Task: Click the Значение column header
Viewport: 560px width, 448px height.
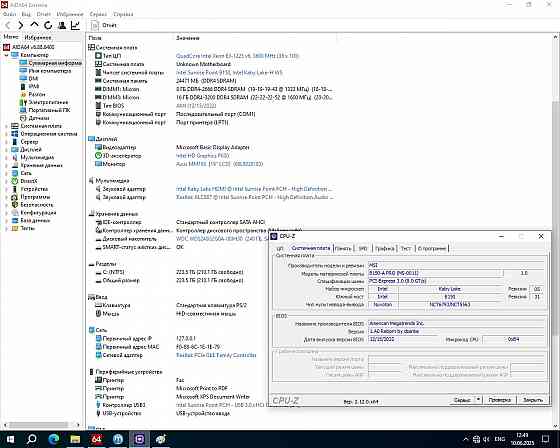Action: click(x=188, y=38)
